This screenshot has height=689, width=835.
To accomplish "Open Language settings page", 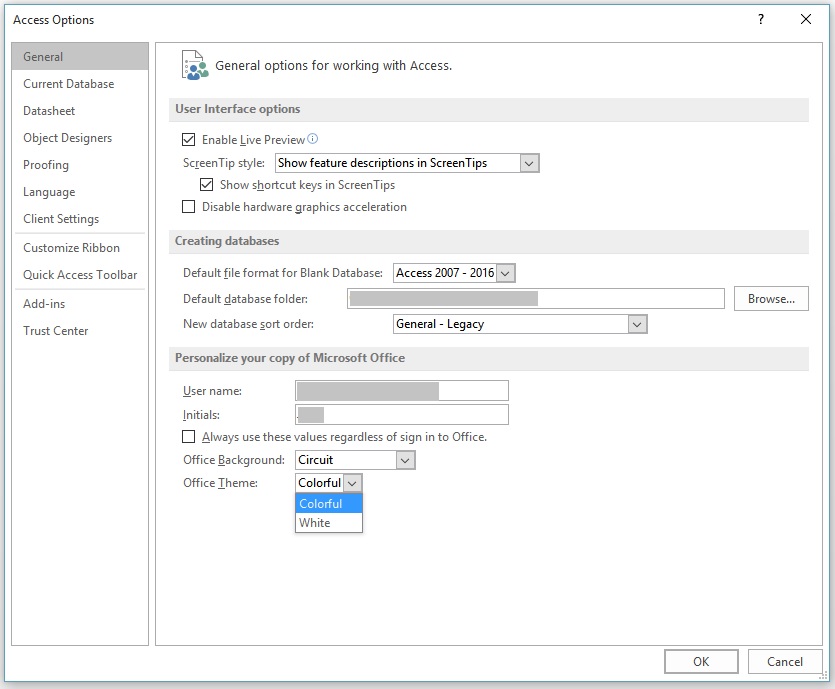I will [x=80, y=192].
